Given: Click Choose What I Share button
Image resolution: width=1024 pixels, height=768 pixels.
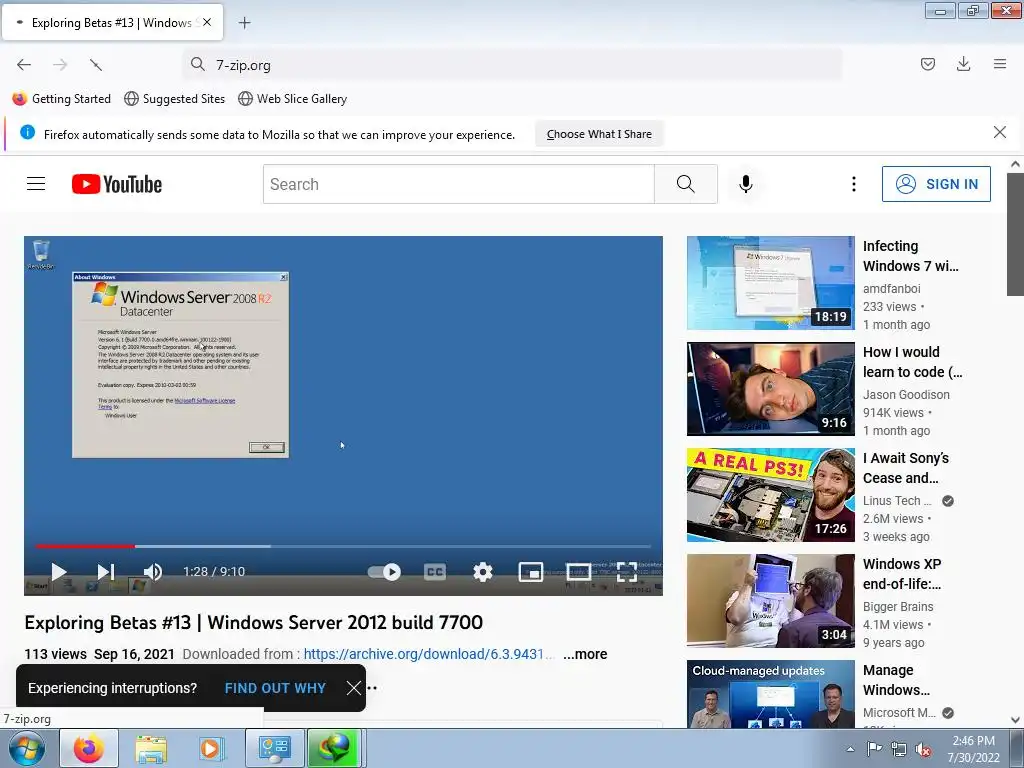Looking at the screenshot, I should pos(599,134).
